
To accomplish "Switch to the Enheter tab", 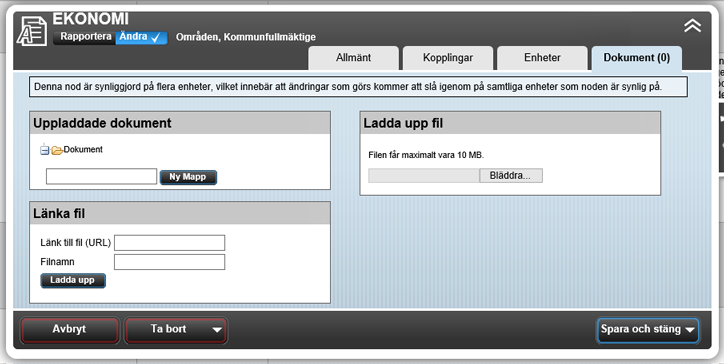I will coord(542,58).
